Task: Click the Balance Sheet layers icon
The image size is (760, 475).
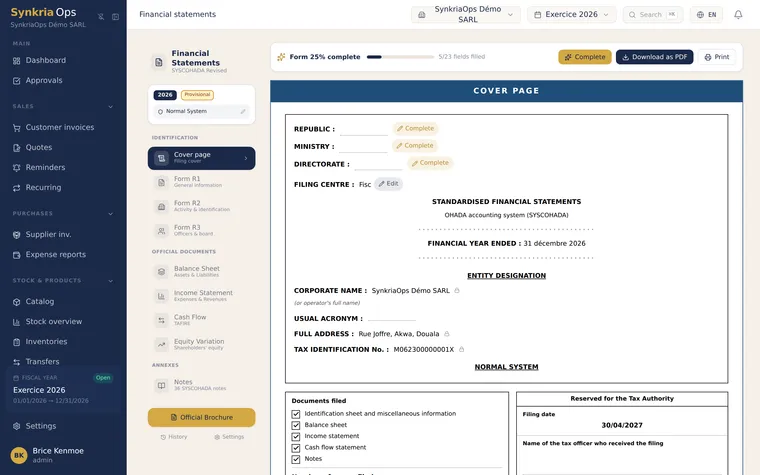Action: tap(161, 272)
